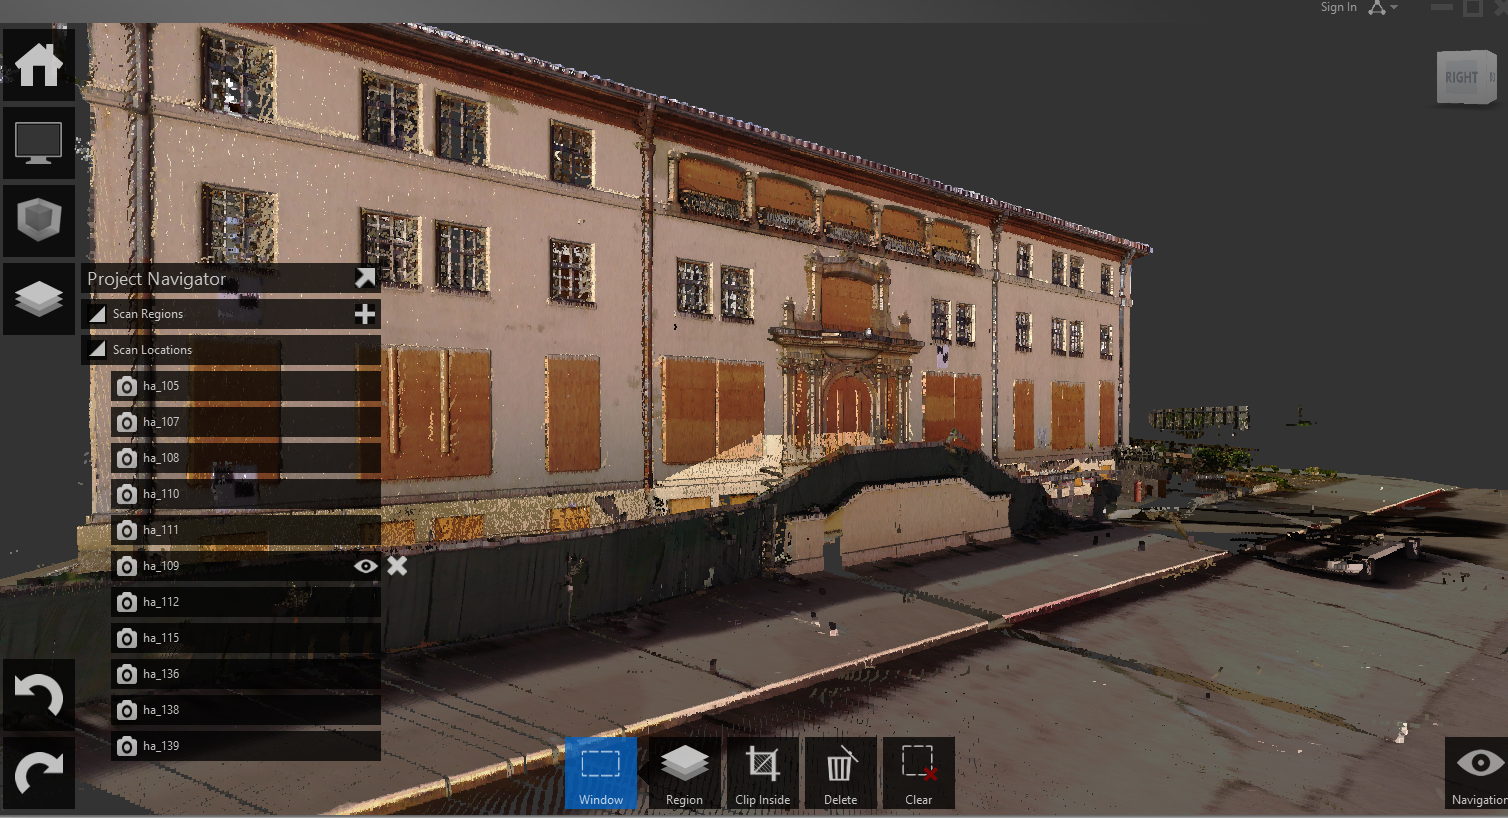Add a new scan region plus
The width and height of the screenshot is (1508, 818).
(365, 314)
